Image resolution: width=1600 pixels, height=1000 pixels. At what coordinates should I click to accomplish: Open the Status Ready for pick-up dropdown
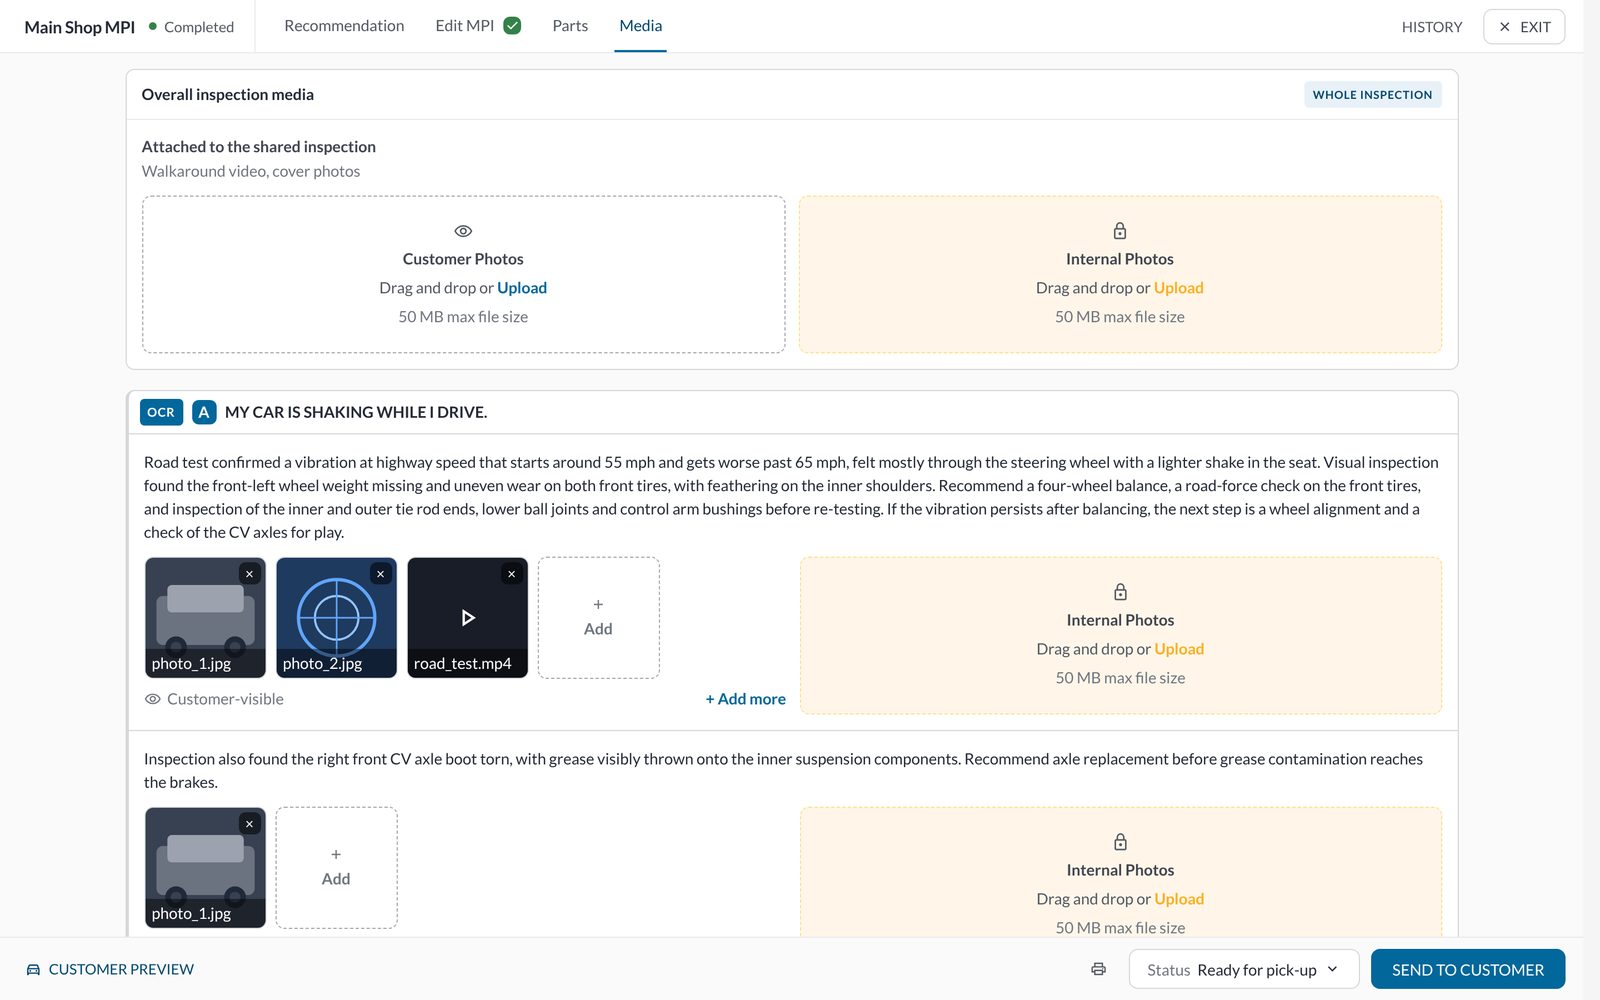coord(1243,969)
